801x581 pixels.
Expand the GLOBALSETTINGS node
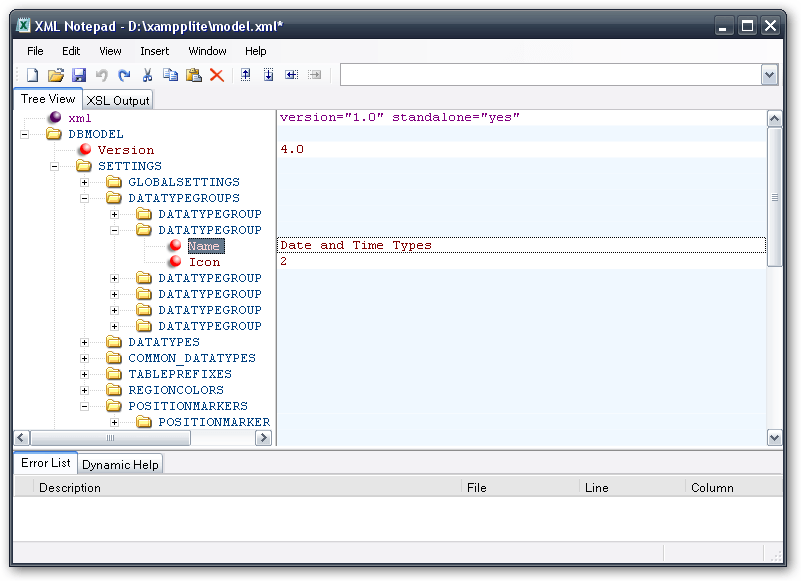85,182
